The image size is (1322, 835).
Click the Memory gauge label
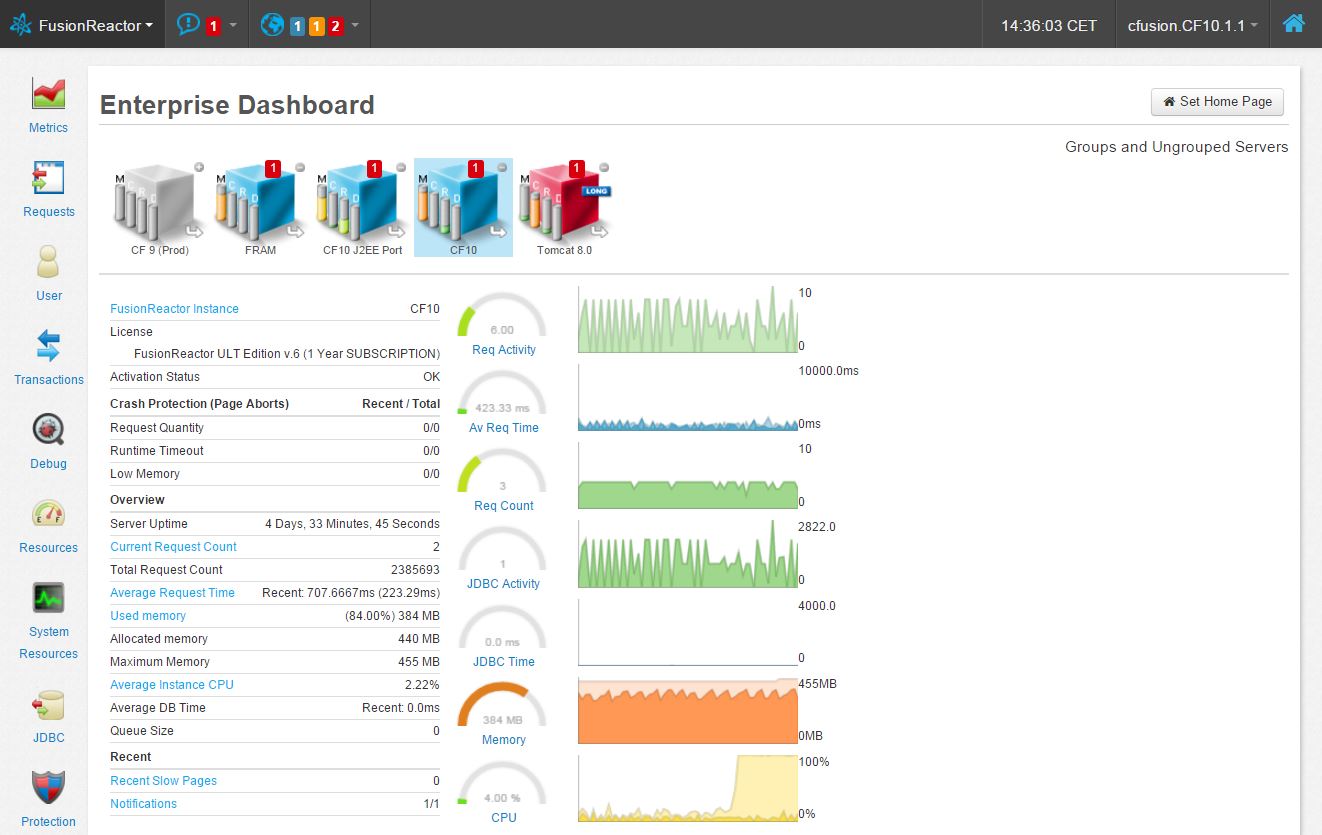click(504, 740)
